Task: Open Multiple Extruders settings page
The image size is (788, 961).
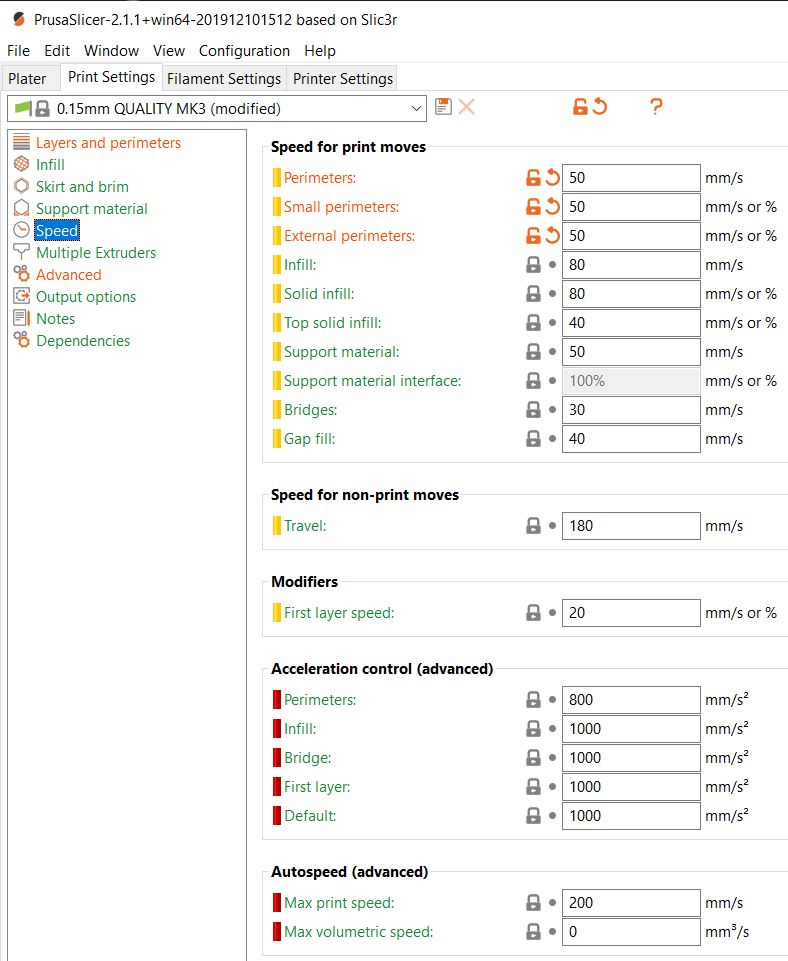Action: coord(96,253)
